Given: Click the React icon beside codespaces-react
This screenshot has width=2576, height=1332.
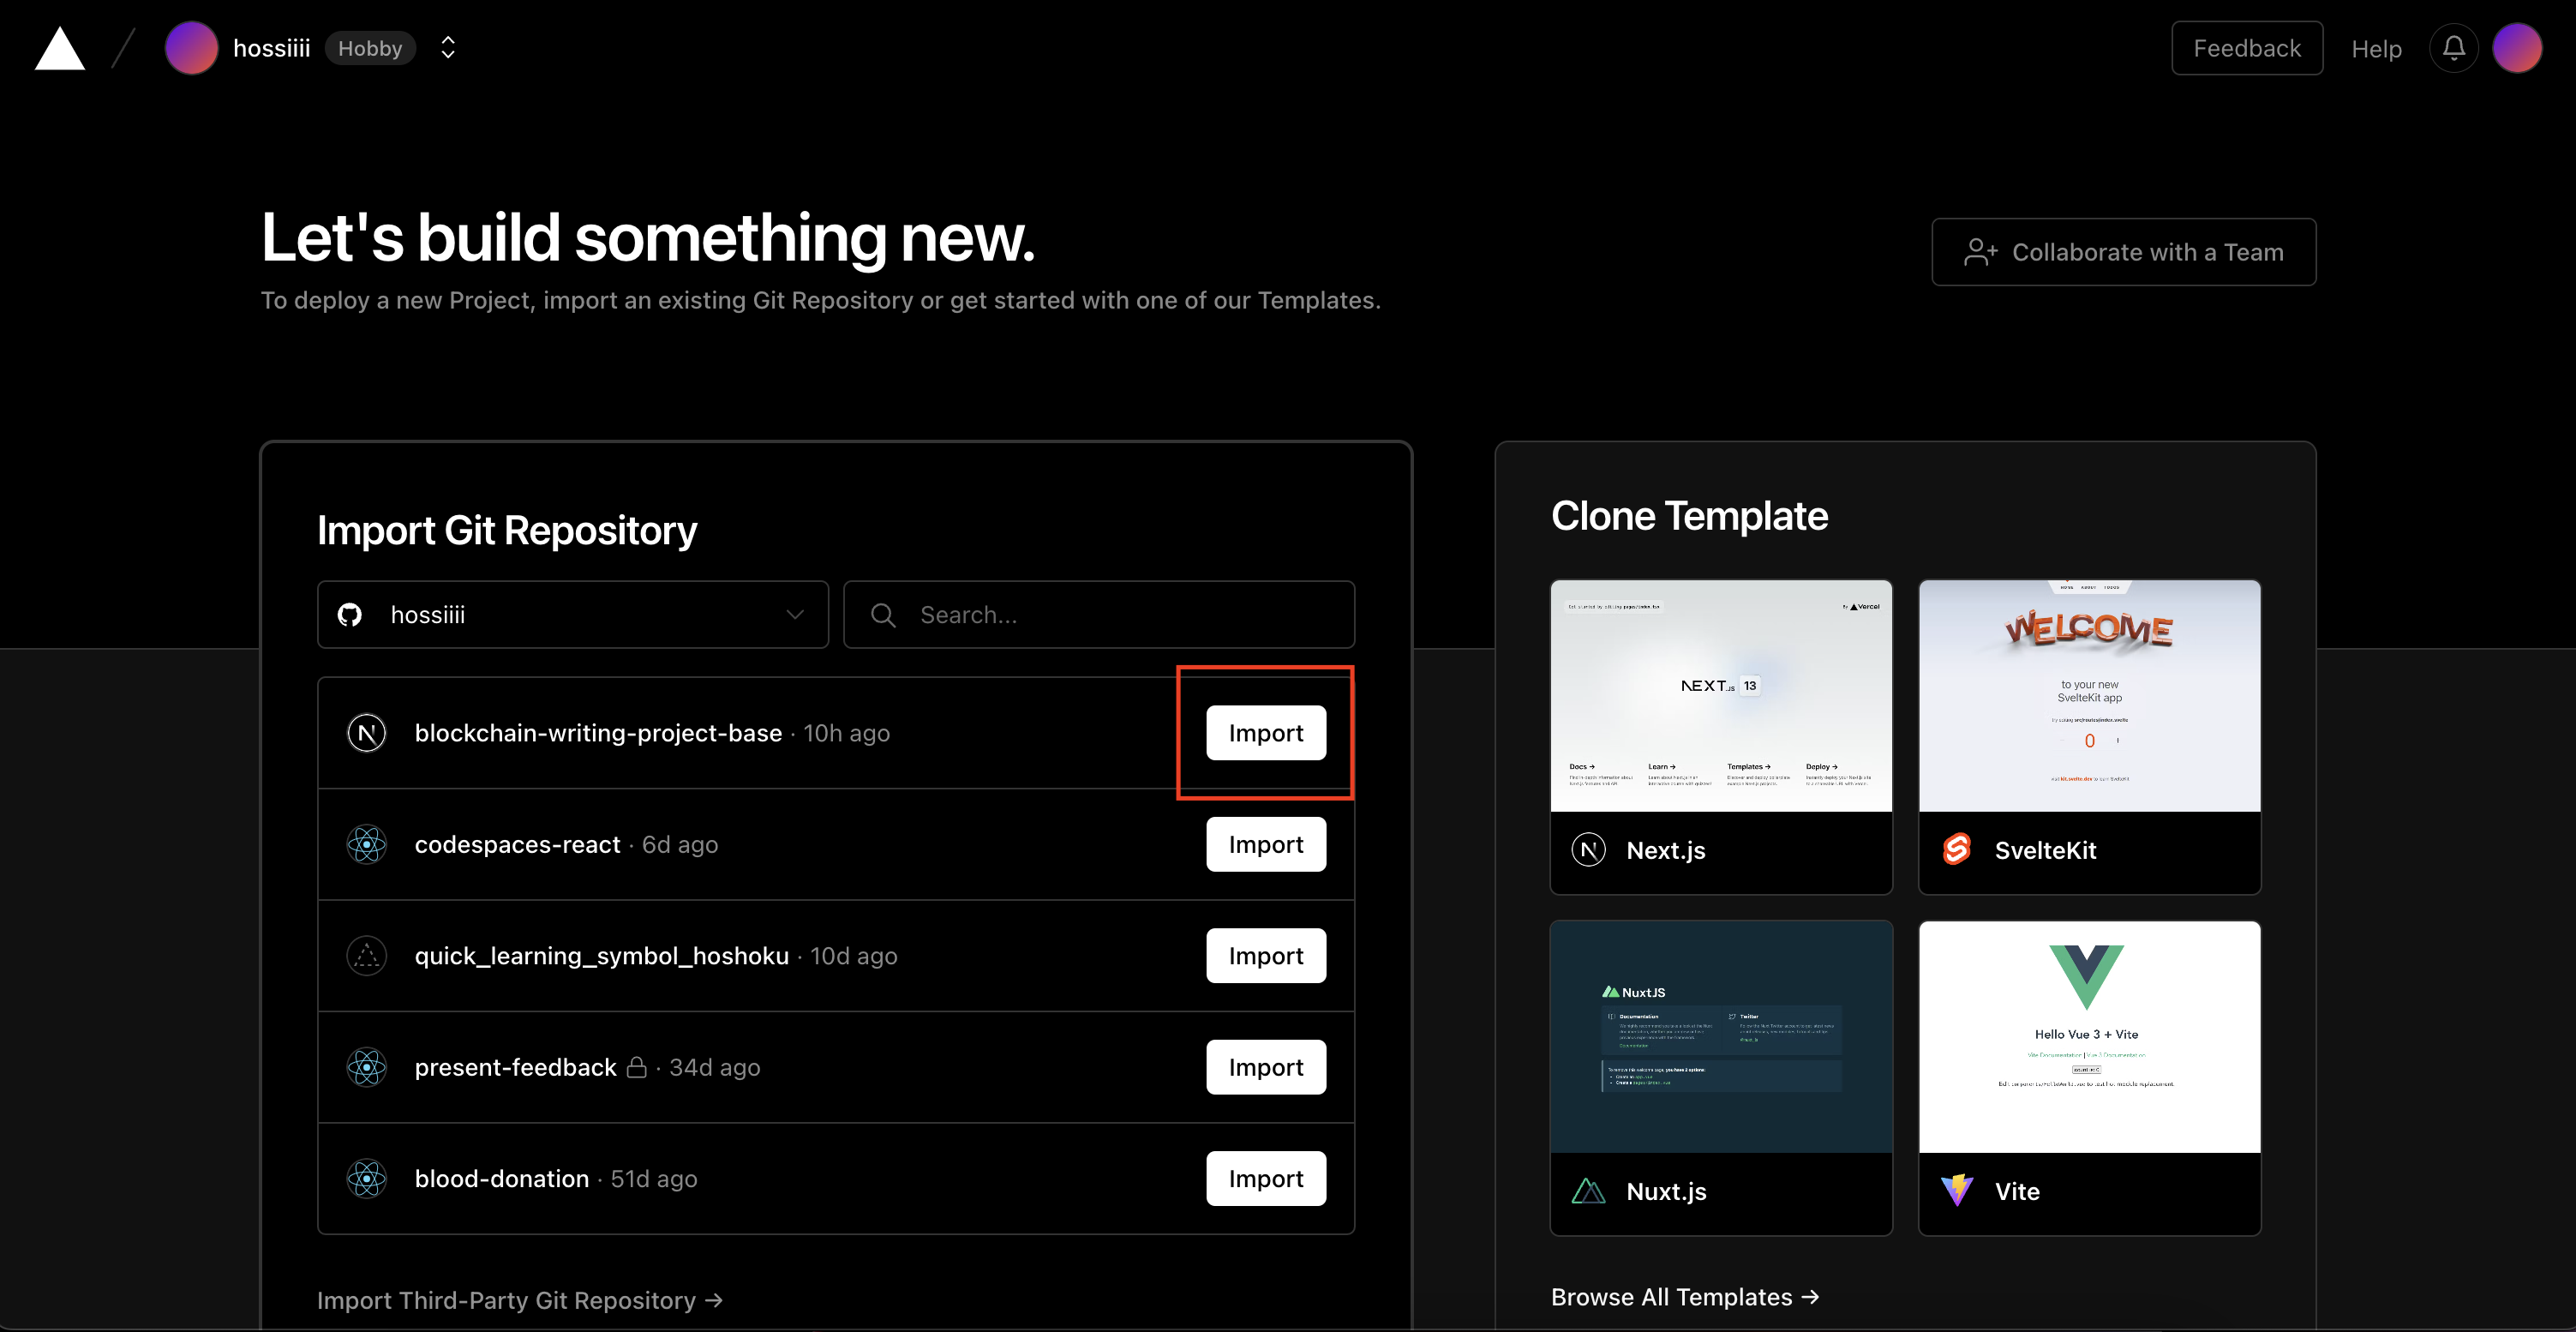Looking at the screenshot, I should (x=367, y=844).
